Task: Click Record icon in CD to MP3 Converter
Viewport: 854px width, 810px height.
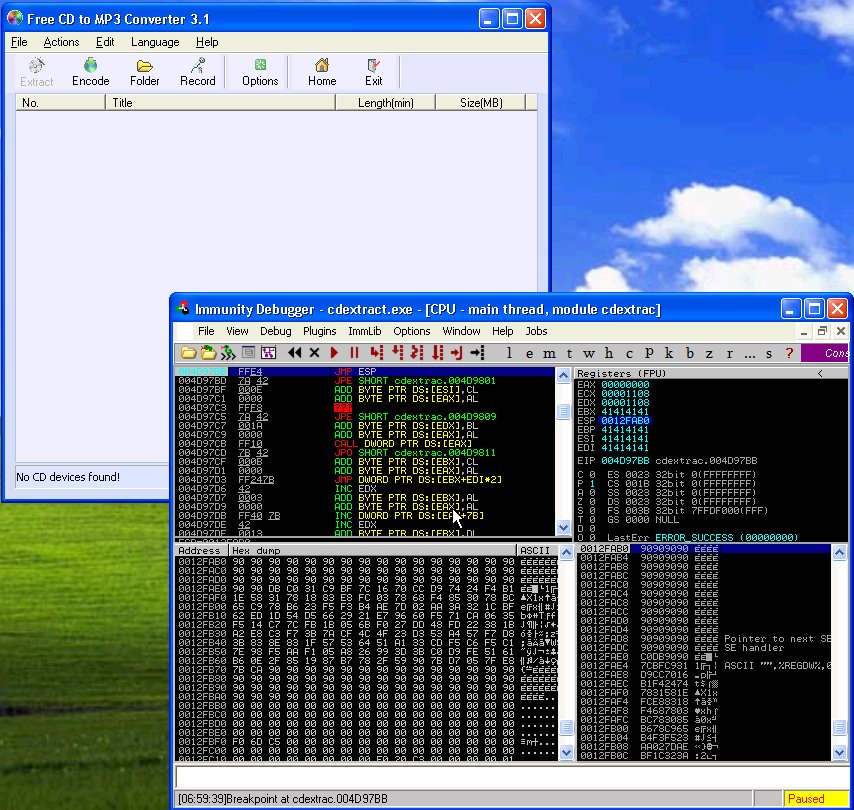Action: [198, 72]
